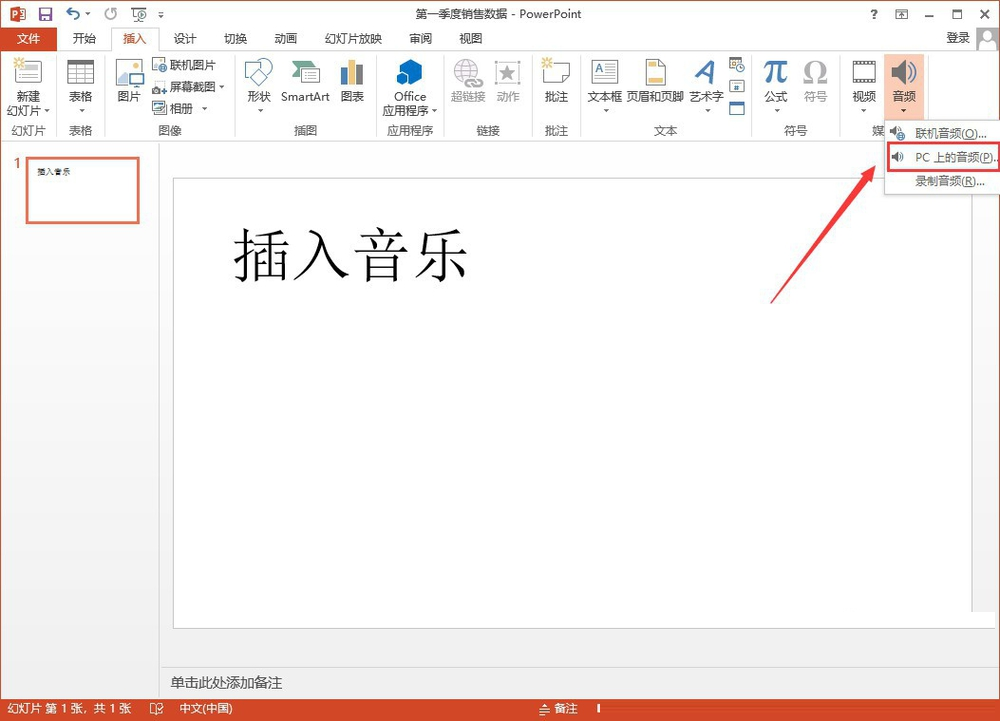Switch to the Transitions (切换) tab
The height and width of the screenshot is (721, 1000).
coord(235,38)
